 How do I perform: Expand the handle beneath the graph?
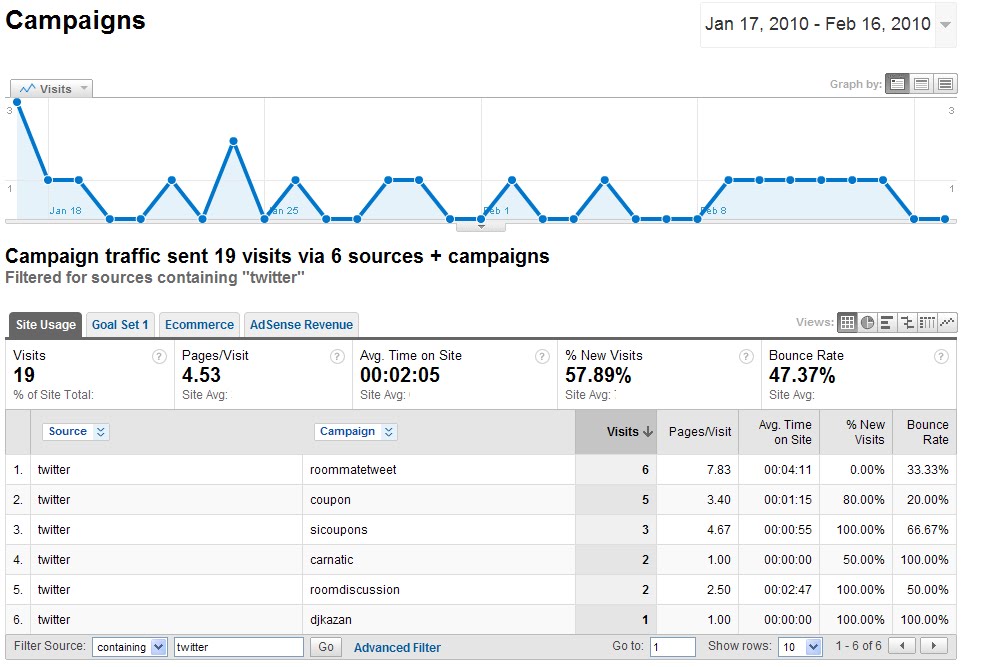pyautogui.click(x=481, y=227)
